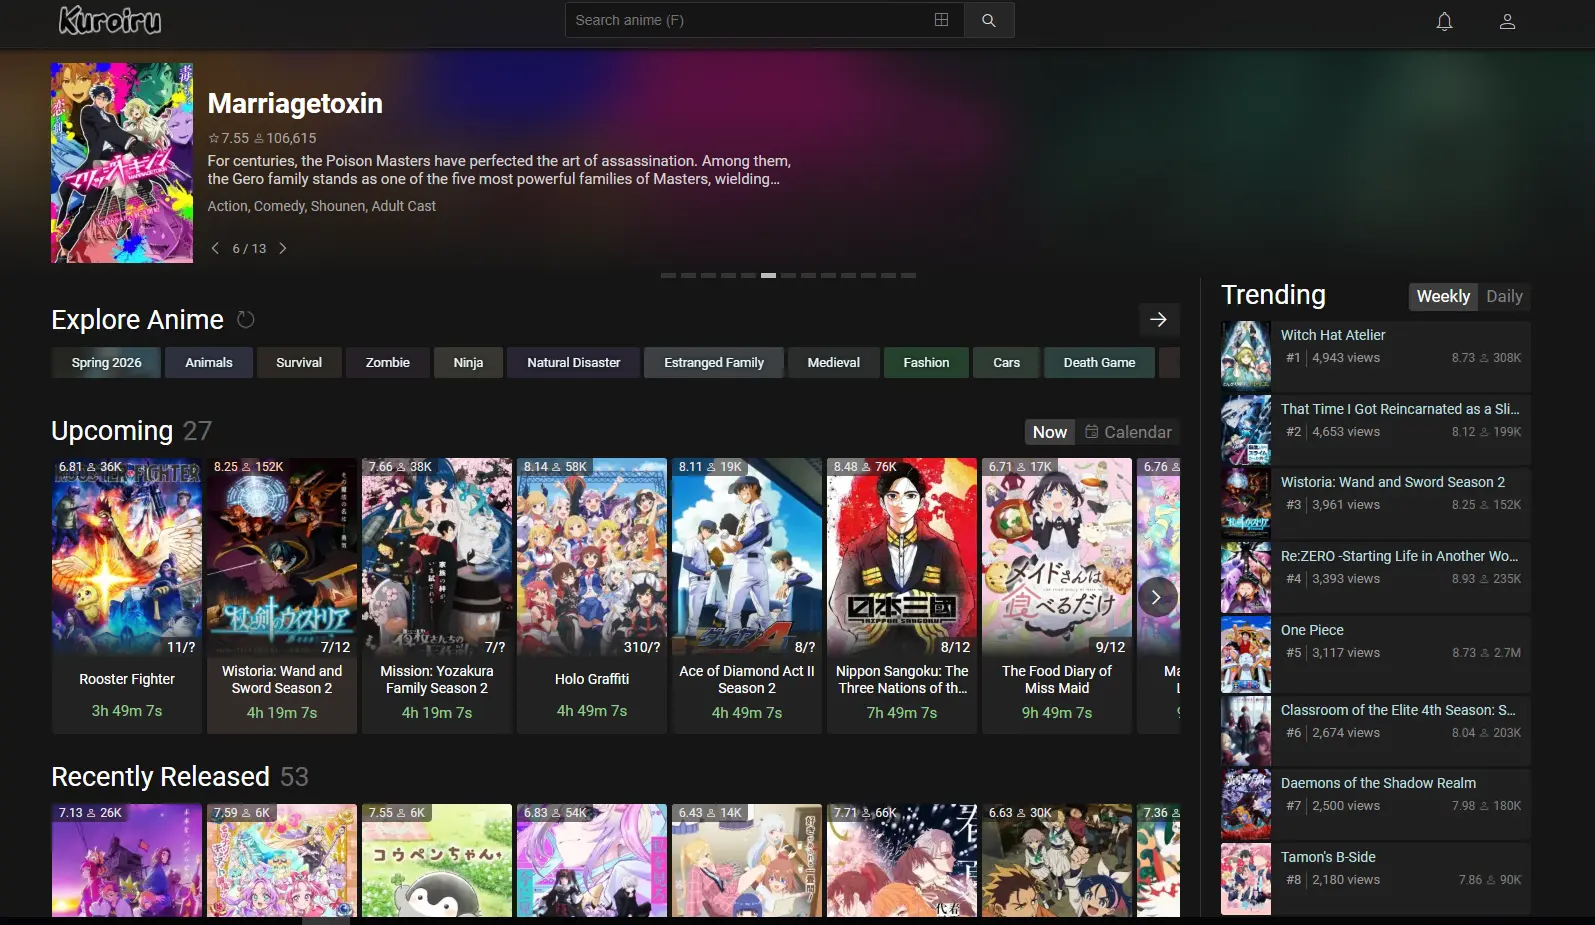Show previous featured anime slide
The image size is (1595, 925).
click(x=215, y=248)
